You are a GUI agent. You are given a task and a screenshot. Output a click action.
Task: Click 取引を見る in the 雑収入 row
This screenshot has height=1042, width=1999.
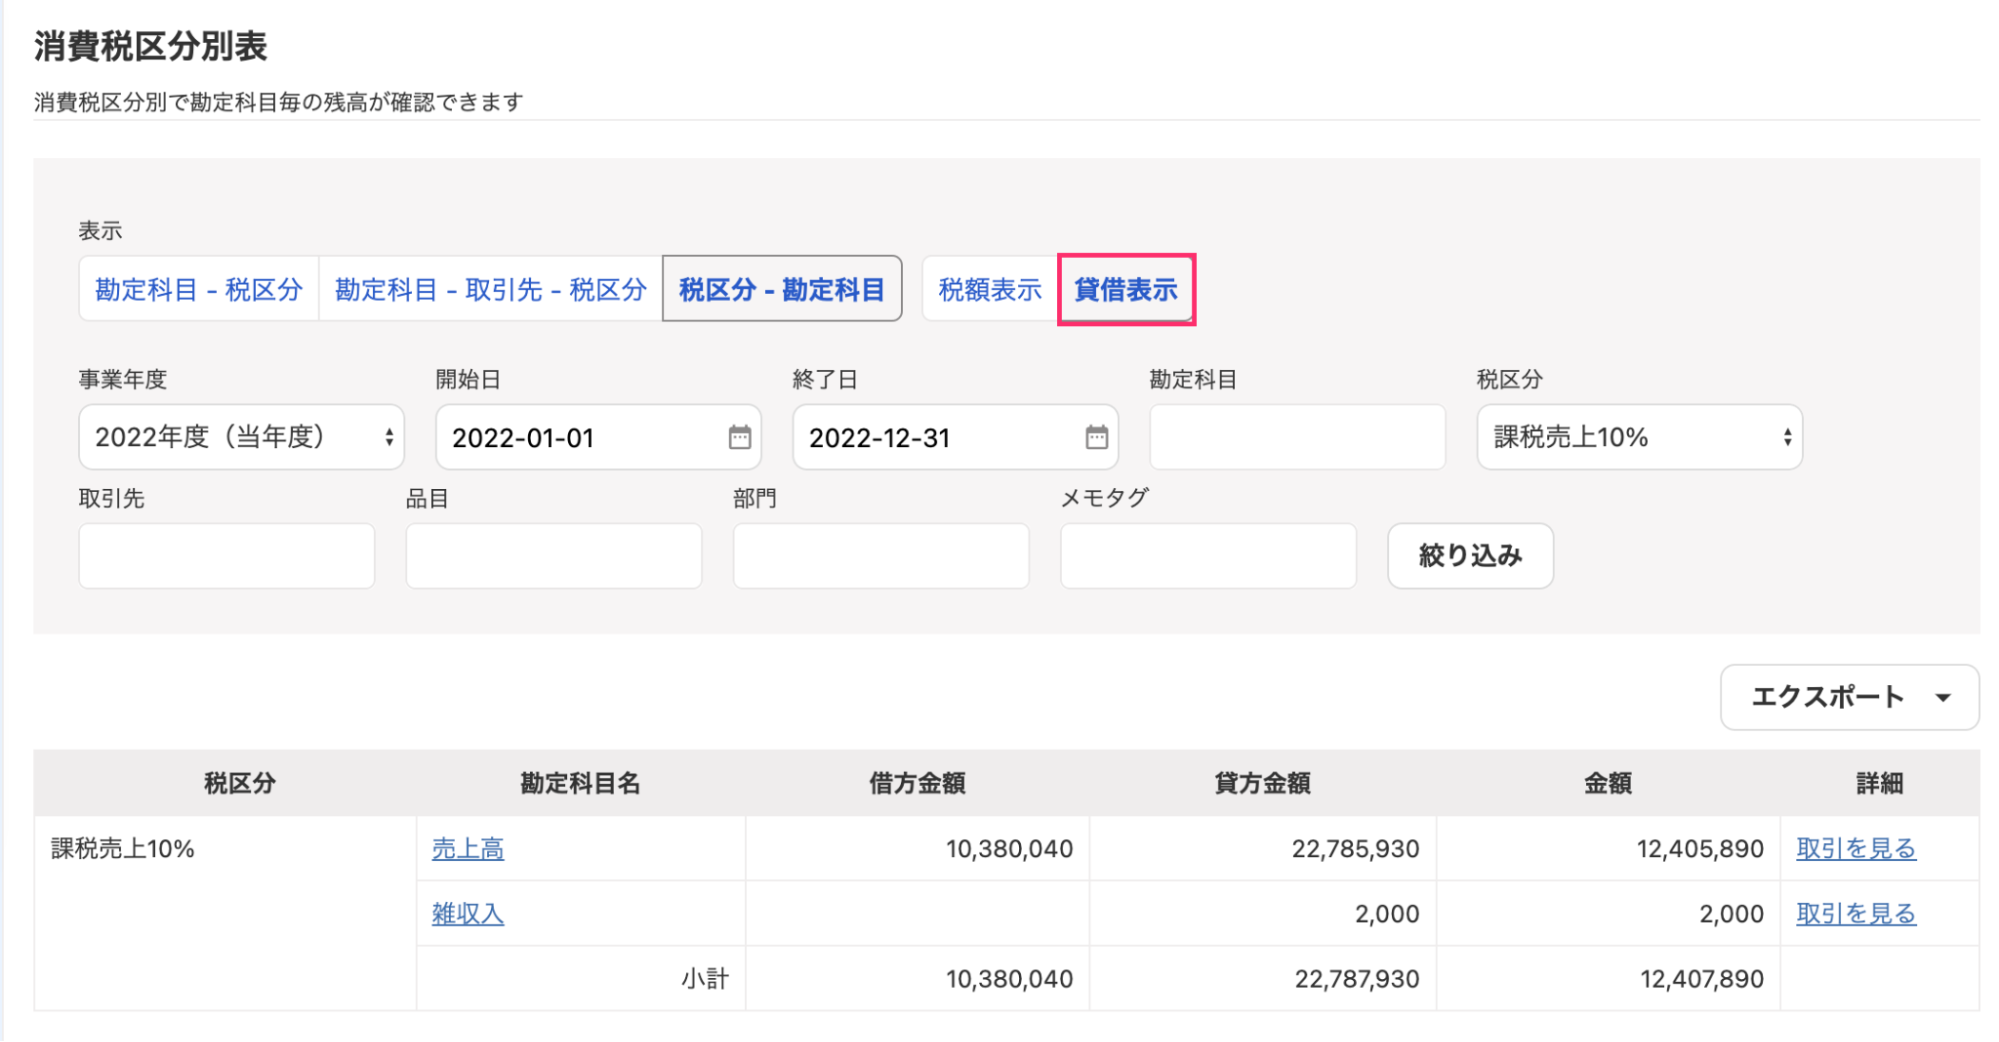[1856, 914]
